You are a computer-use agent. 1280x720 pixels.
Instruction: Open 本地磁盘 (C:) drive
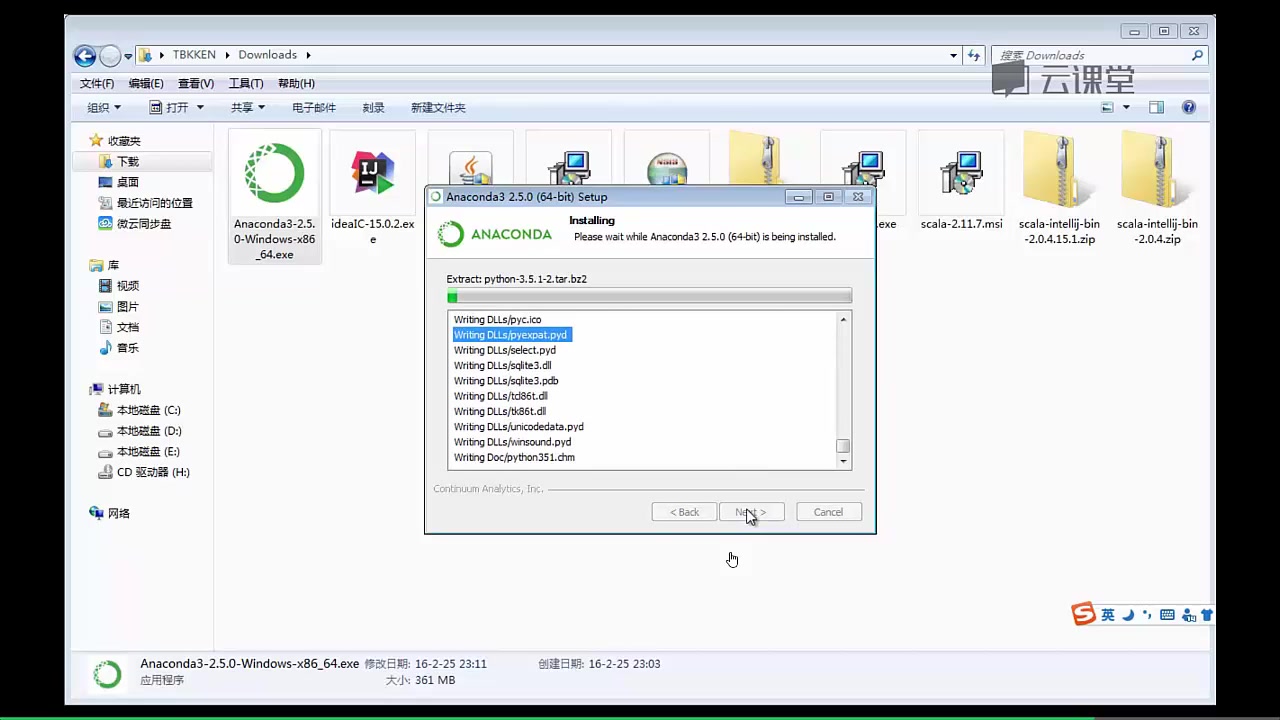148,410
